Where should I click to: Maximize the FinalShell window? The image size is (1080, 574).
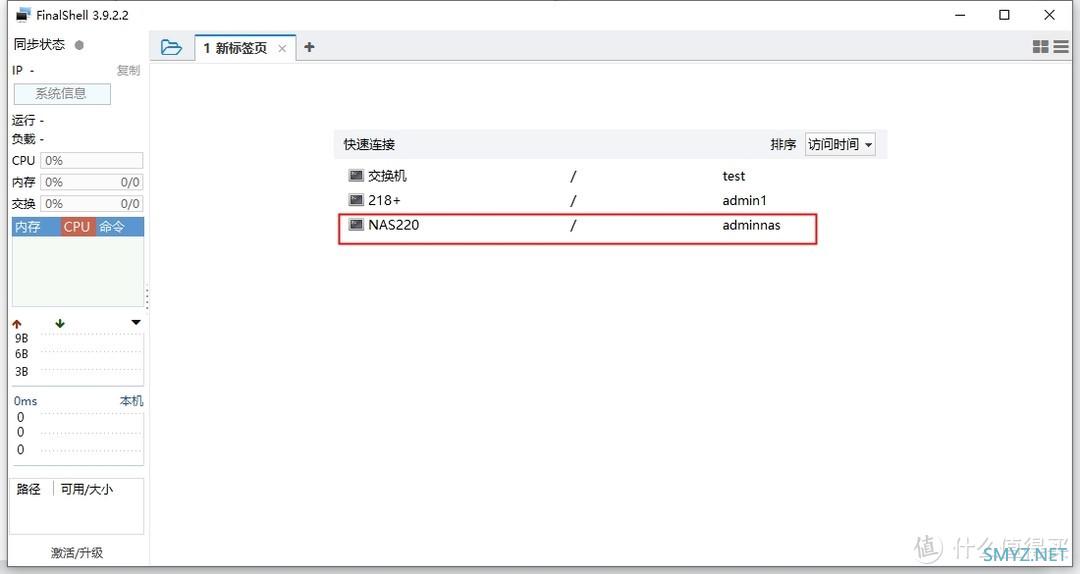tap(1004, 14)
